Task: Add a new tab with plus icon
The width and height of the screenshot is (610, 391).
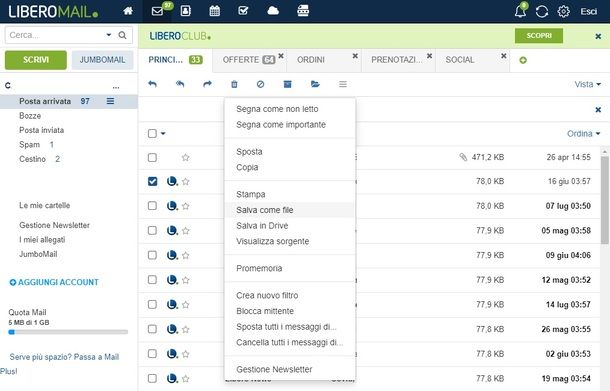Action: pyautogui.click(x=523, y=60)
